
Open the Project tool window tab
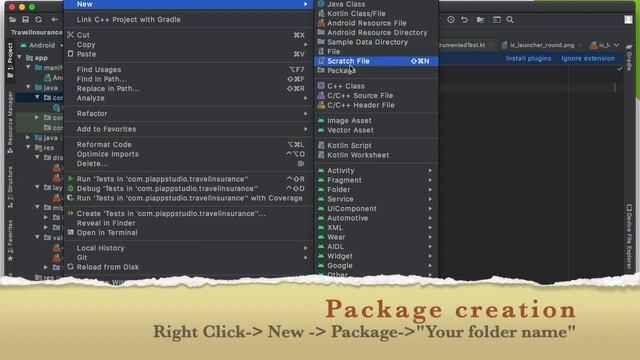pyautogui.click(x=10, y=60)
